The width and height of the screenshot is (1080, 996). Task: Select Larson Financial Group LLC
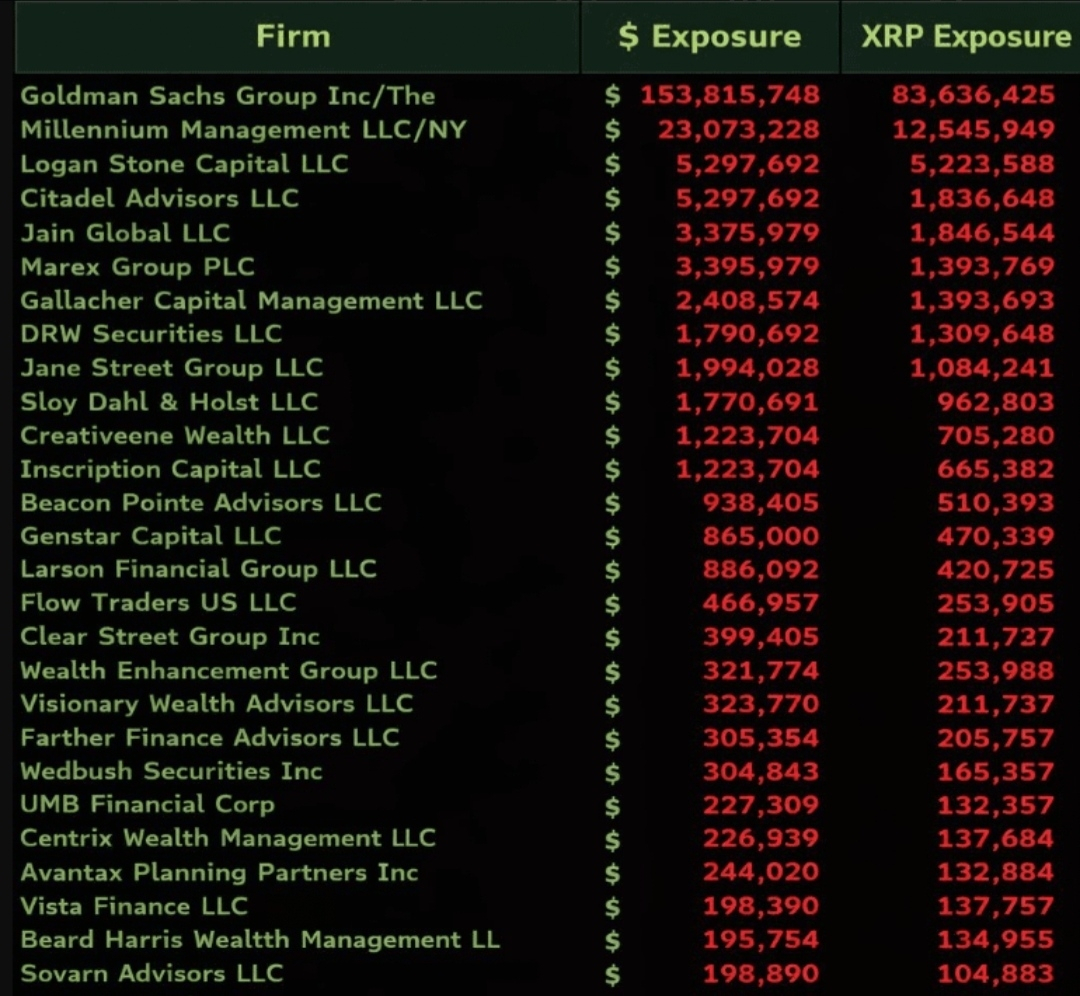[x=198, y=569]
